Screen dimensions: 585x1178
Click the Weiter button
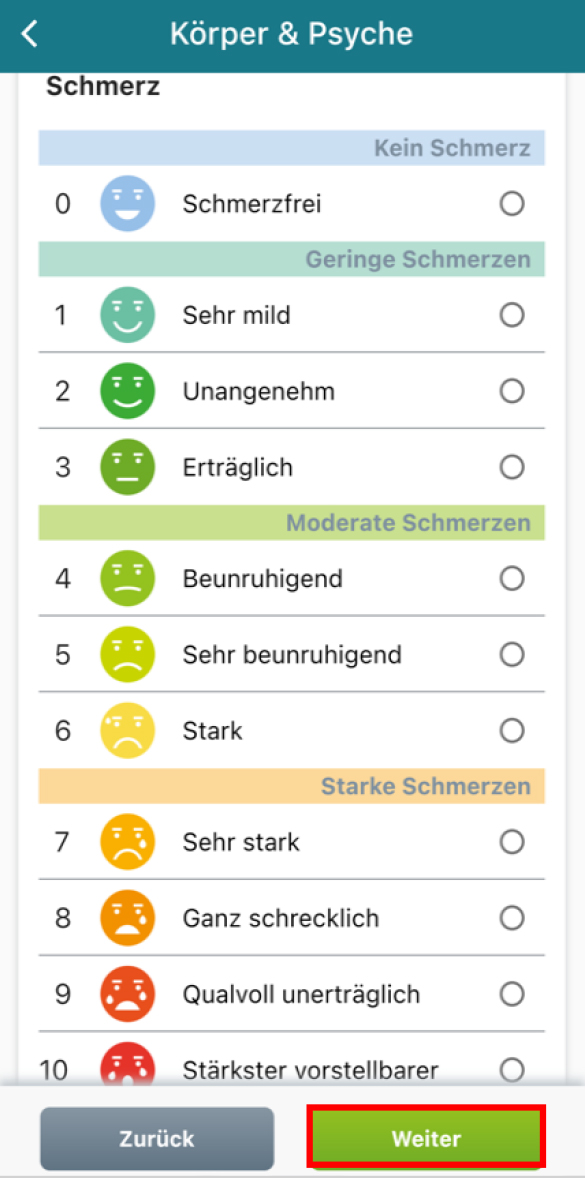(x=426, y=1138)
